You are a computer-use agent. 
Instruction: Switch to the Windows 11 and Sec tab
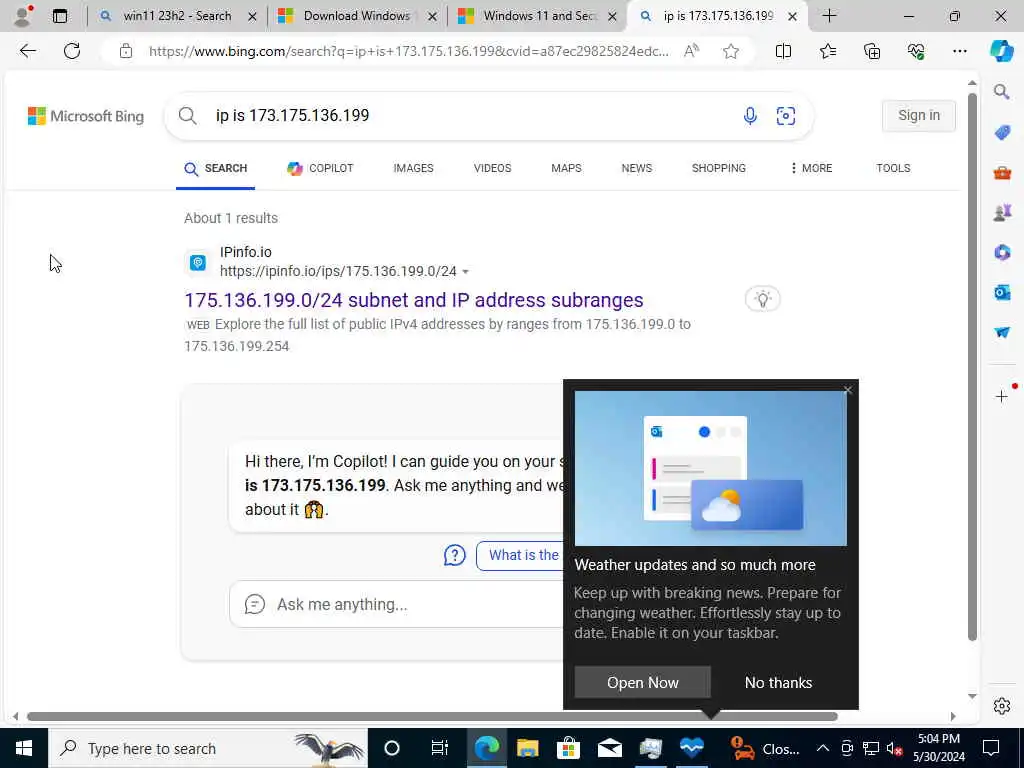[537, 16]
